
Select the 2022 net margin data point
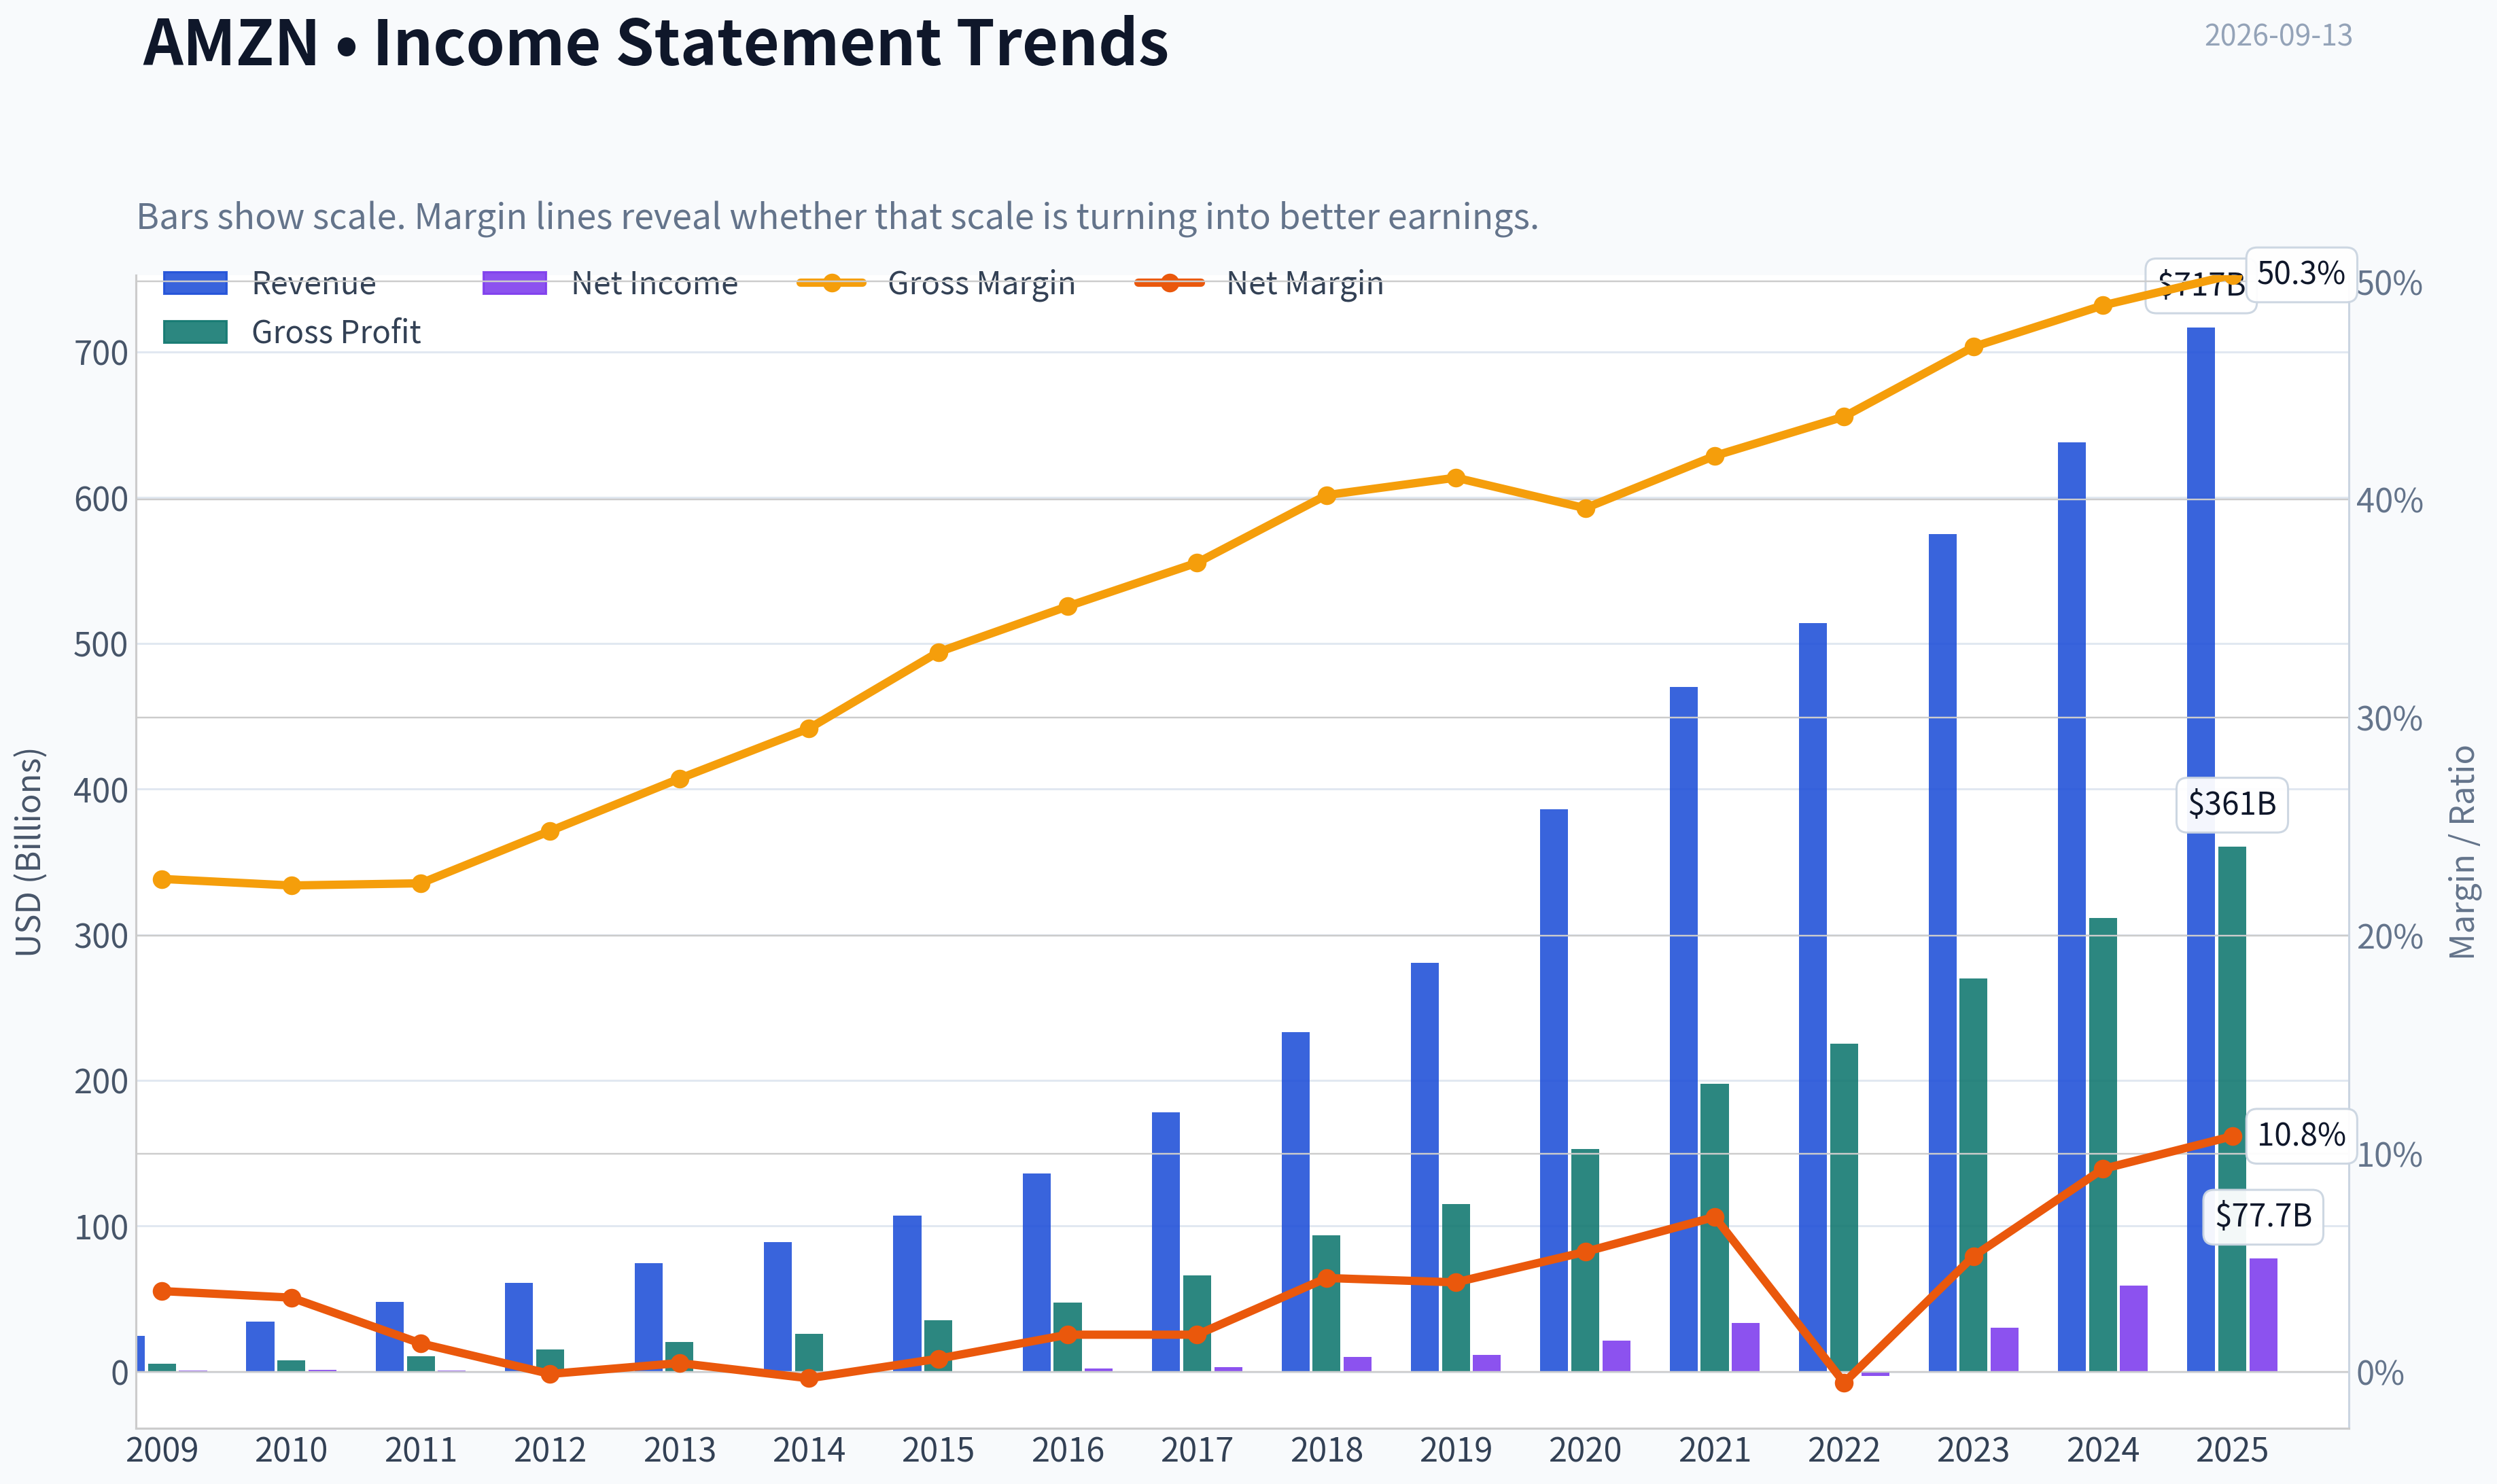click(x=1844, y=1382)
